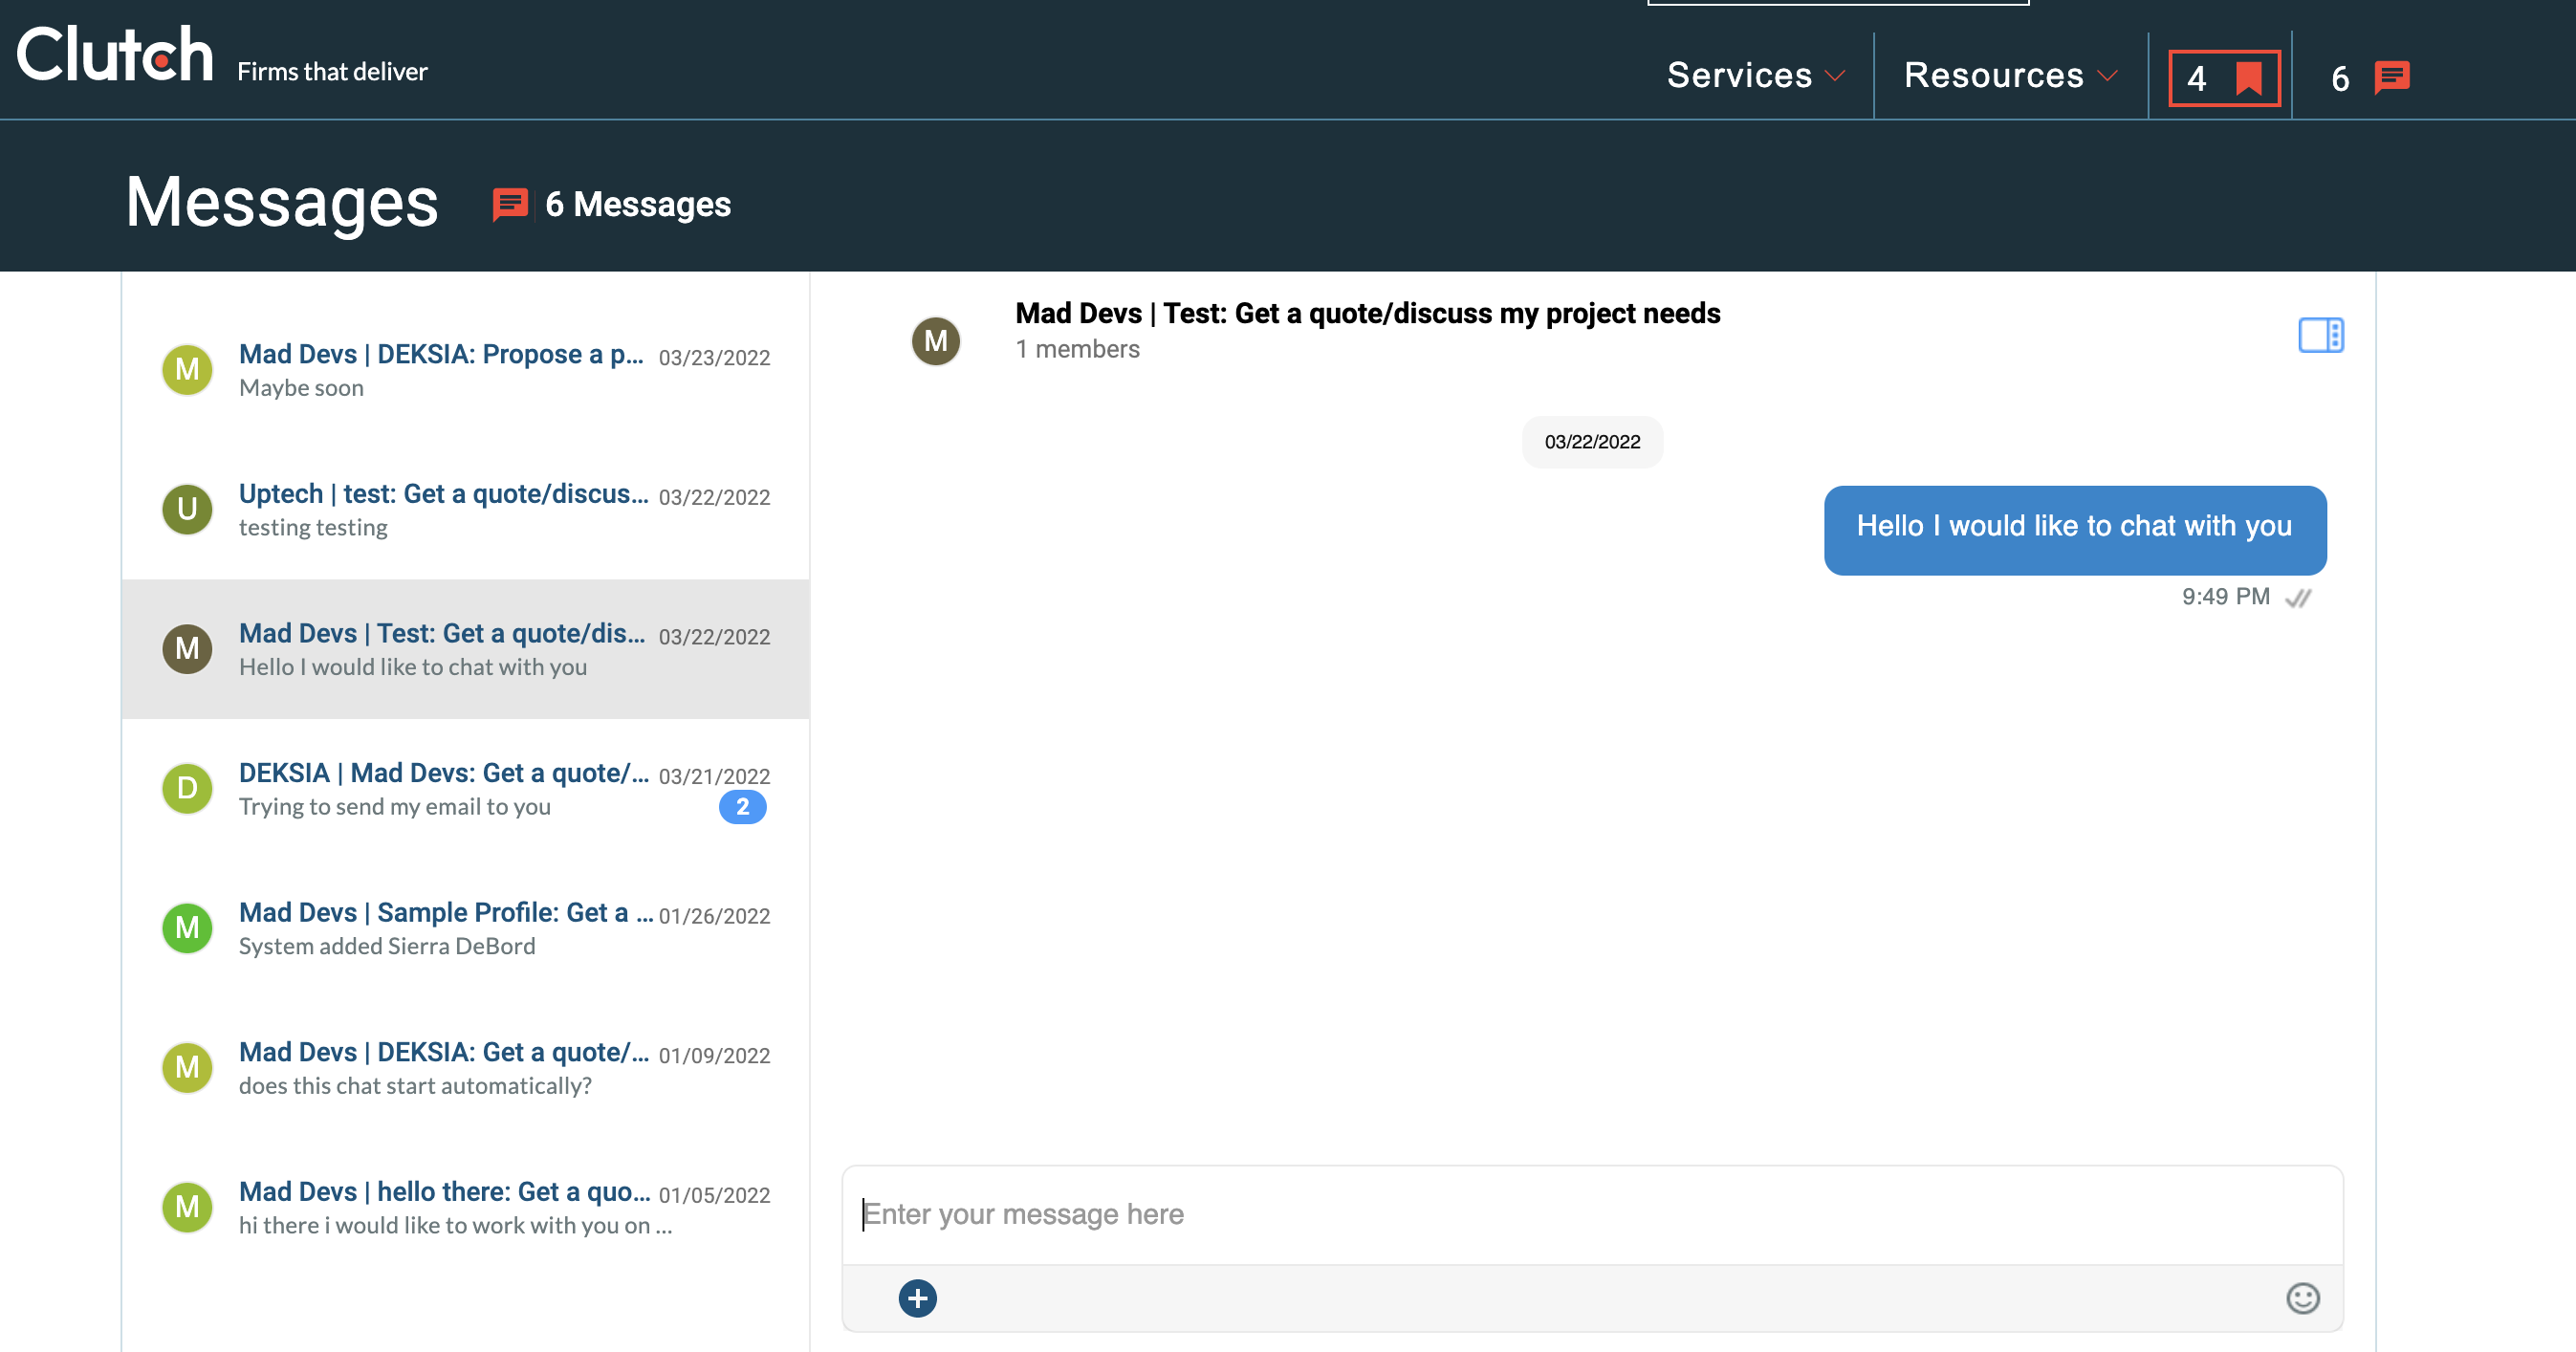This screenshot has height=1352, width=2576.
Task: Click the conversation title Mad Devs | Test header
Action: tap(1367, 313)
